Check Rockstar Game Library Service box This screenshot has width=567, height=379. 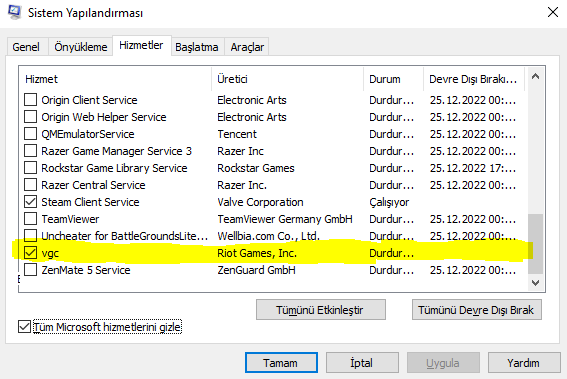tap(30, 167)
